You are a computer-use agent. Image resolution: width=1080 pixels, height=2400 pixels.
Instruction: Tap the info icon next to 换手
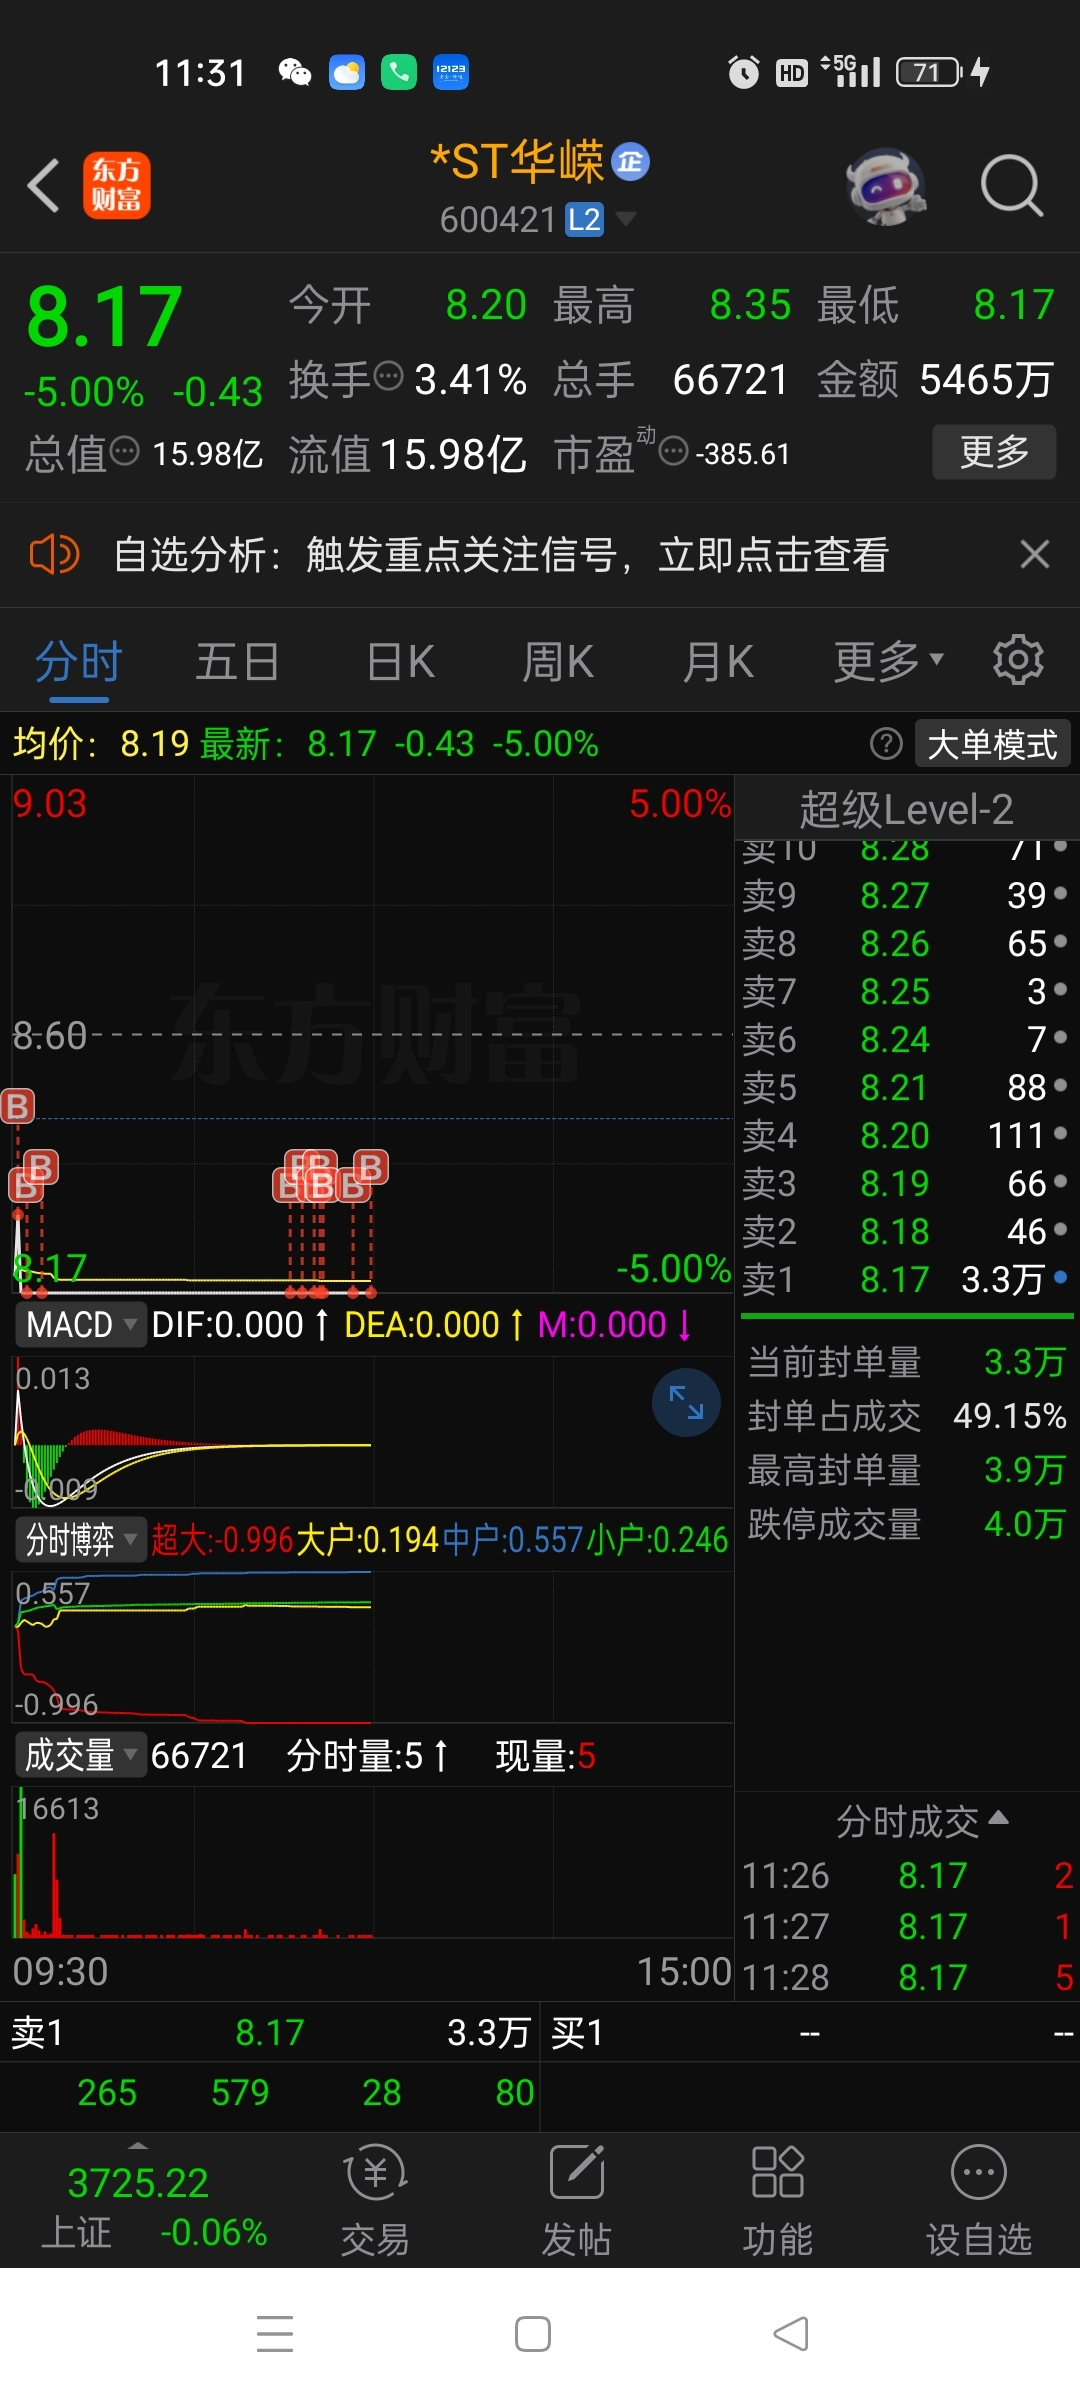tap(388, 377)
